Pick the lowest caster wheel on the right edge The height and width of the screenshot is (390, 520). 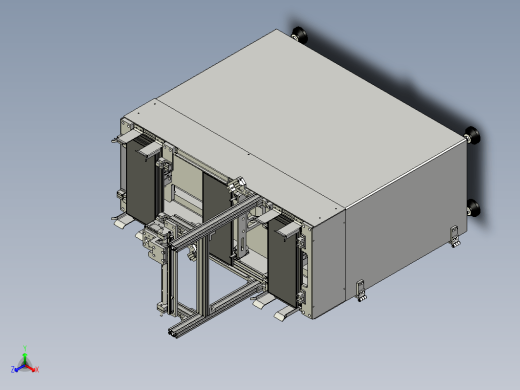pyautogui.click(x=473, y=208)
